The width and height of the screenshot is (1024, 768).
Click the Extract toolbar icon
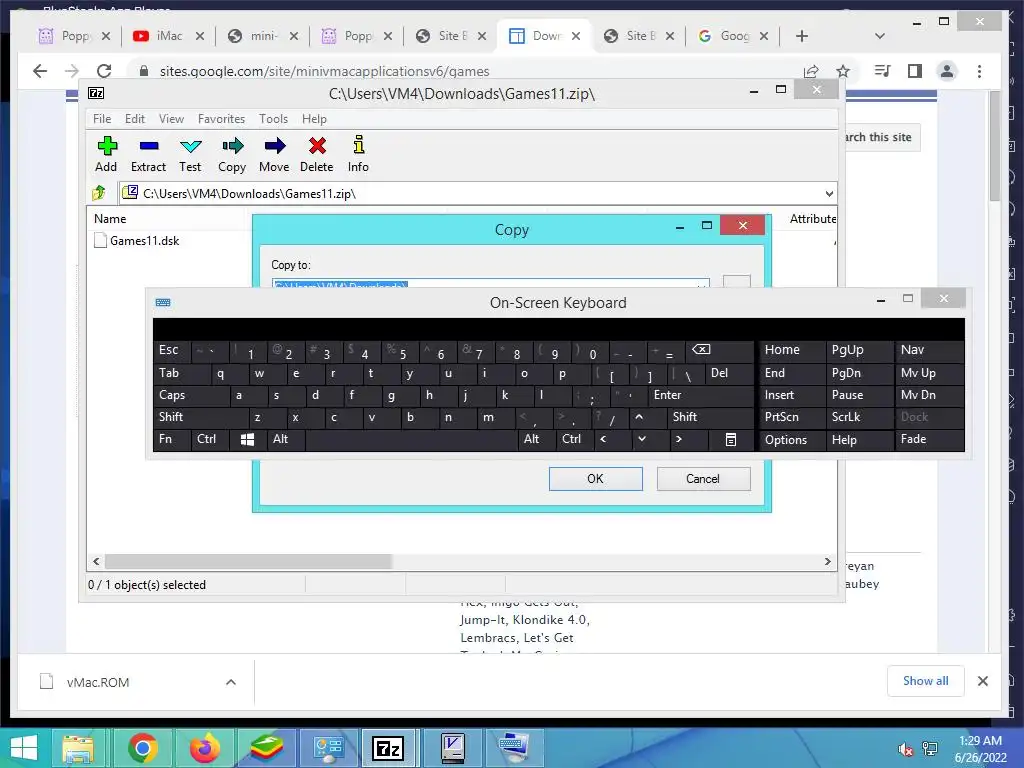point(148,154)
